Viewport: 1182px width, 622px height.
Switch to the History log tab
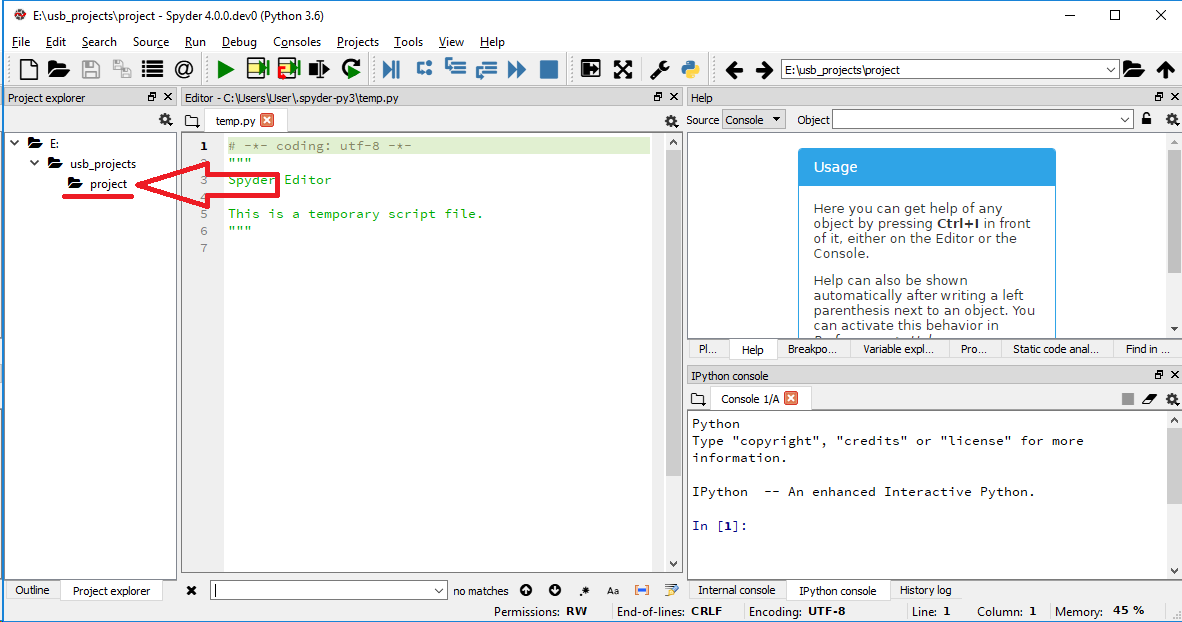coord(926,590)
